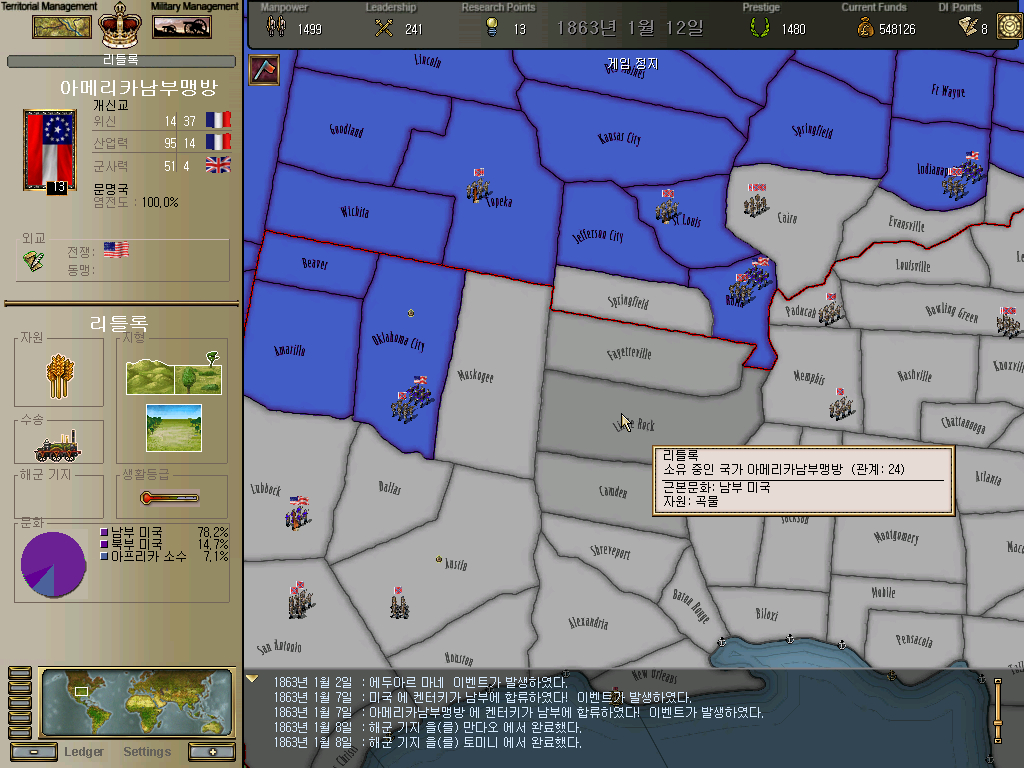Select the army unit at St Louis
This screenshot has height=768, width=1024.
click(667, 208)
